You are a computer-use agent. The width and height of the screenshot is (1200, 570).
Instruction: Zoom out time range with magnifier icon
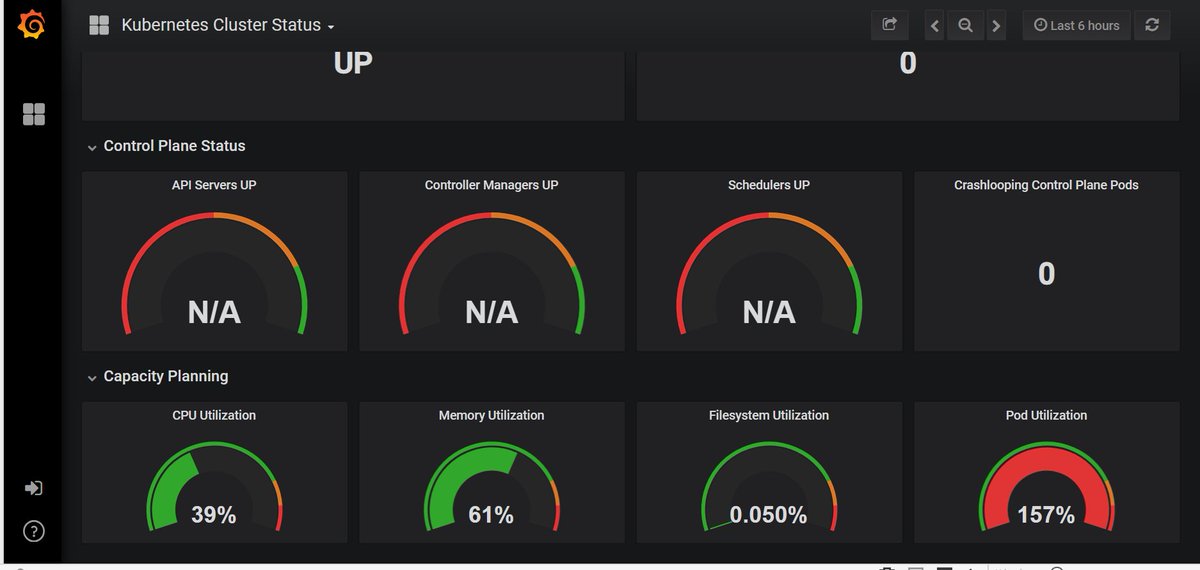965,26
